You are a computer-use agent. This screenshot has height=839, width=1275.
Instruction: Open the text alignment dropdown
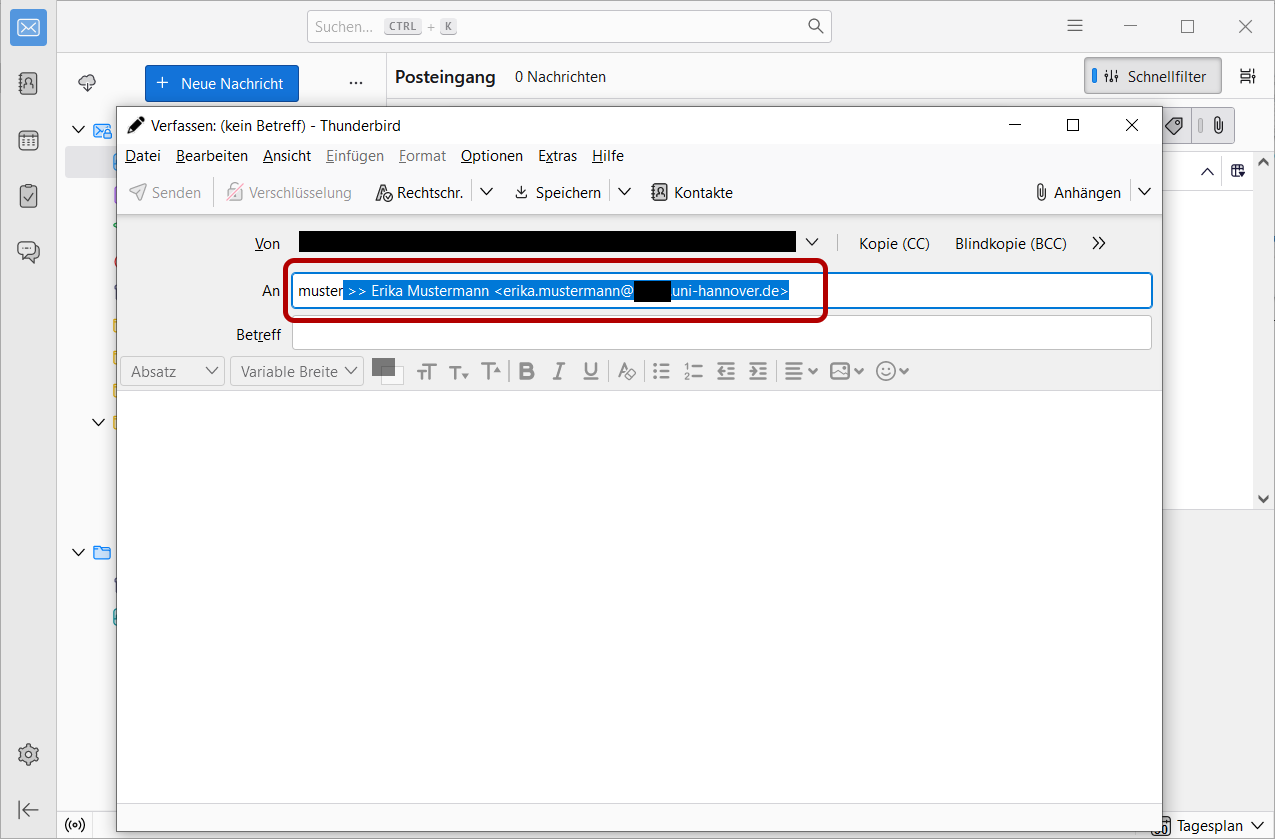[801, 371]
